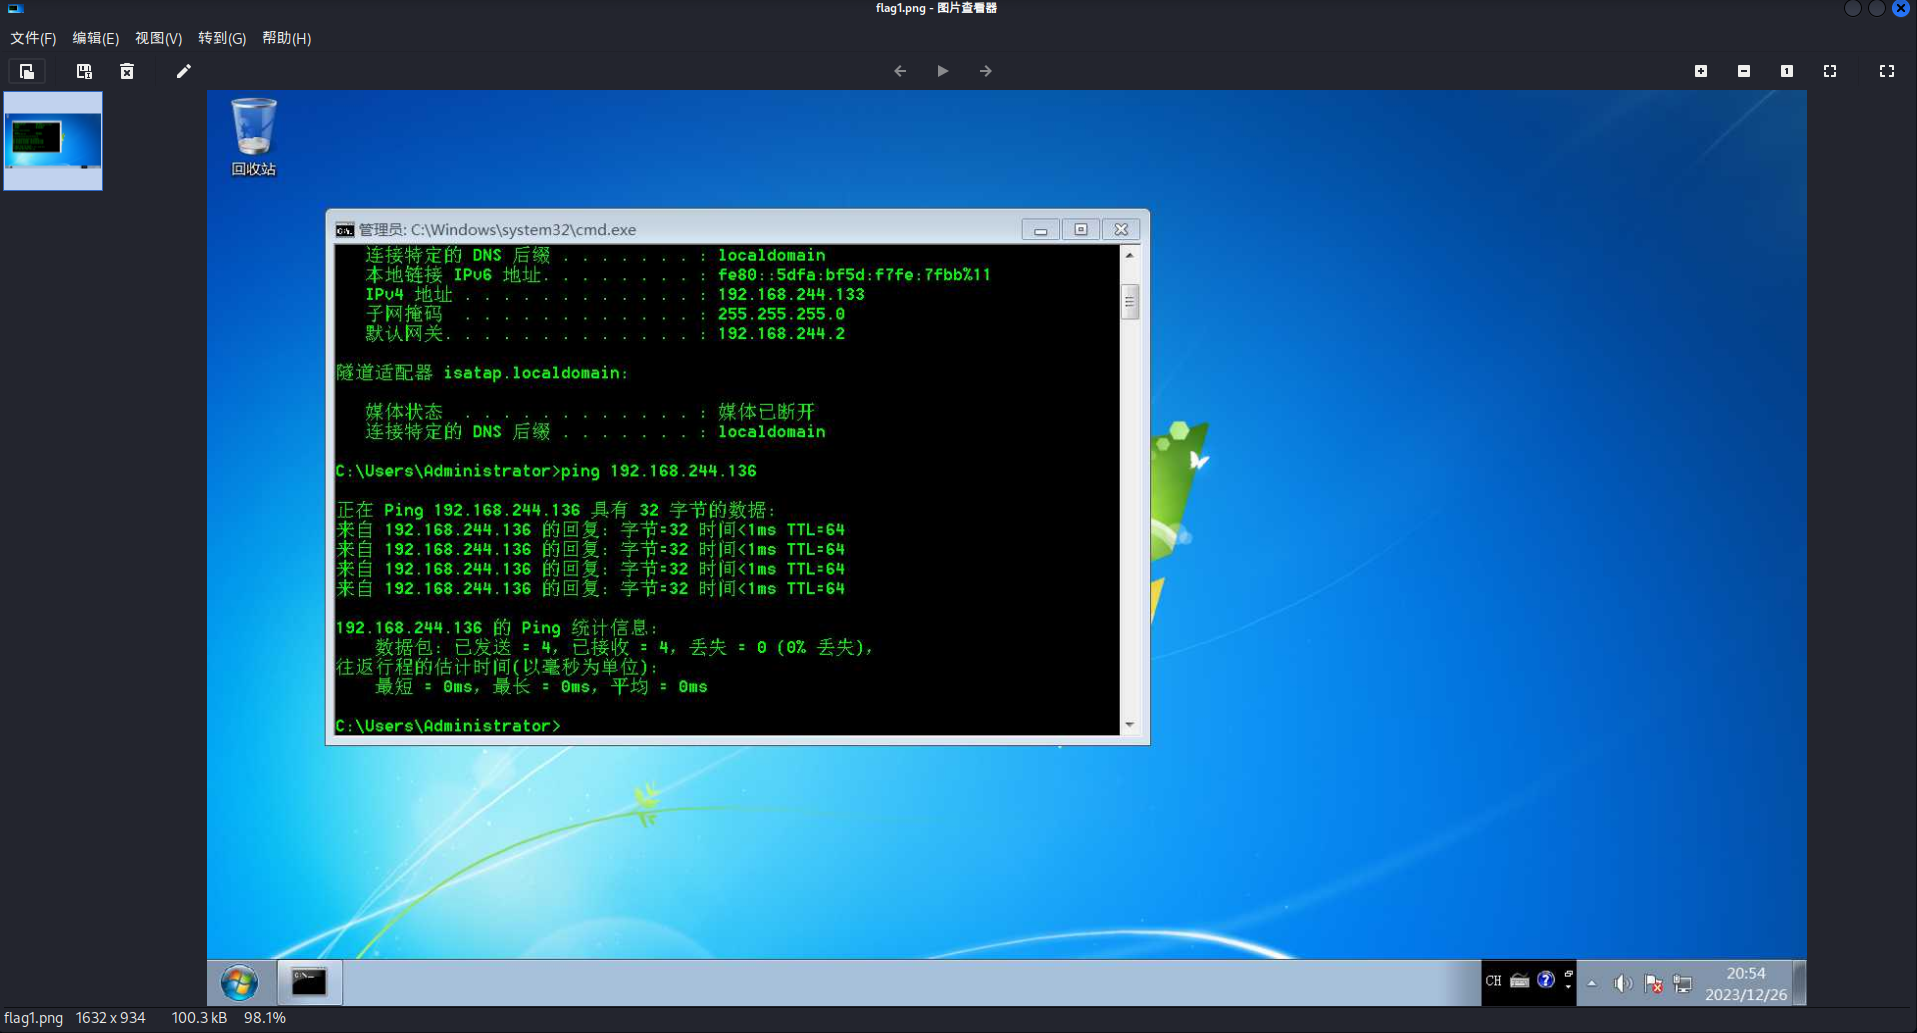Image resolution: width=1917 pixels, height=1033 pixels.
Task: Click the CH language indicator in the pictured tray
Action: (1493, 981)
